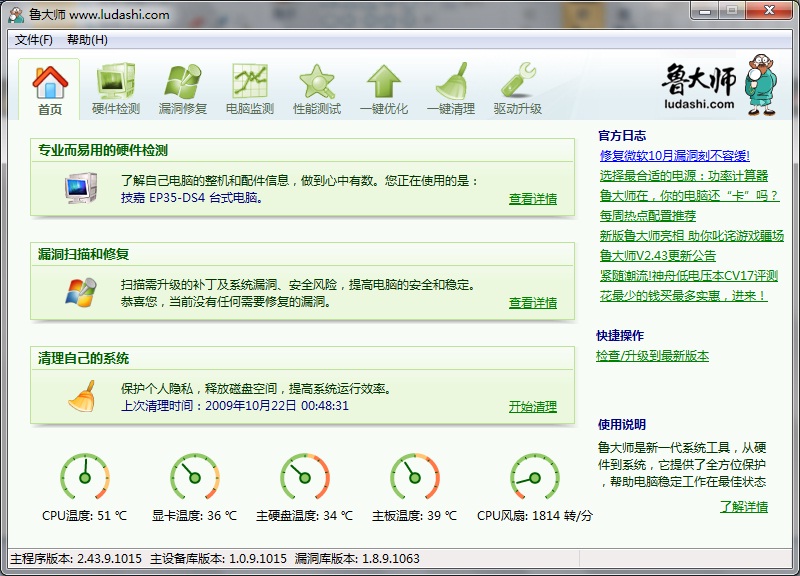Click the 显卡温度 graphics card gauge
Image resolution: width=800 pixels, height=576 pixels.
[194, 477]
